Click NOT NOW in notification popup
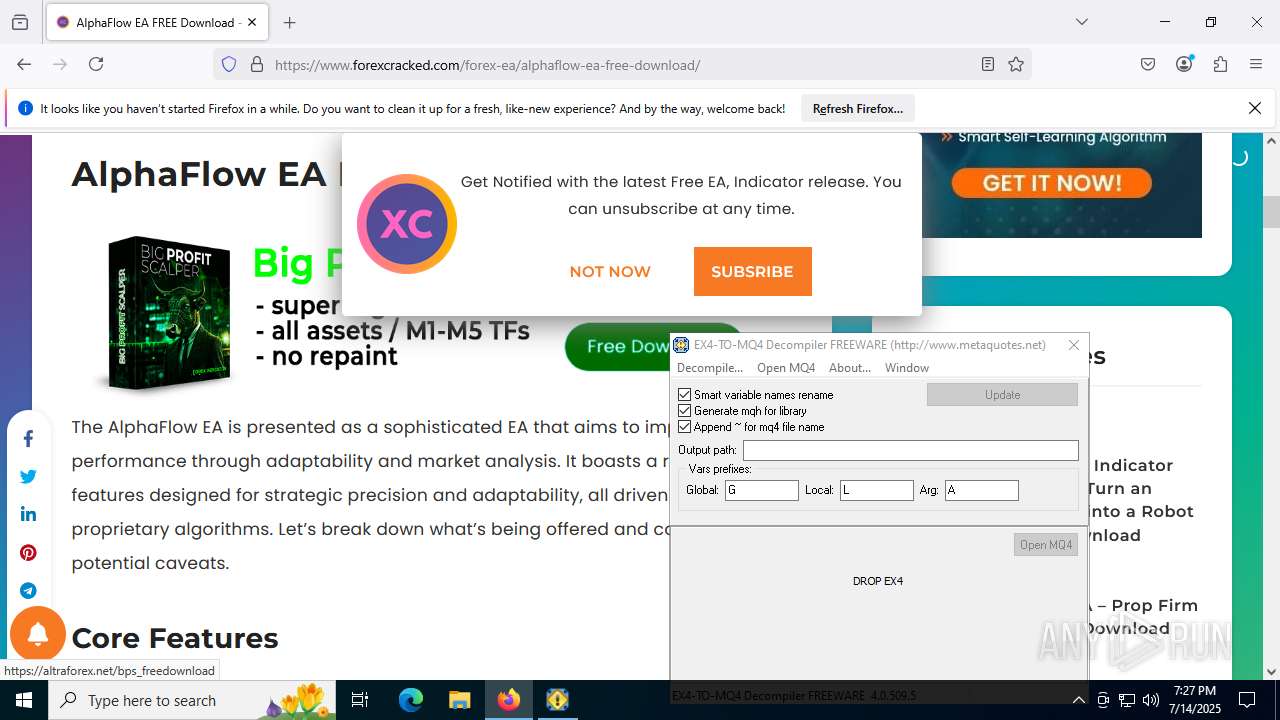 coord(610,272)
